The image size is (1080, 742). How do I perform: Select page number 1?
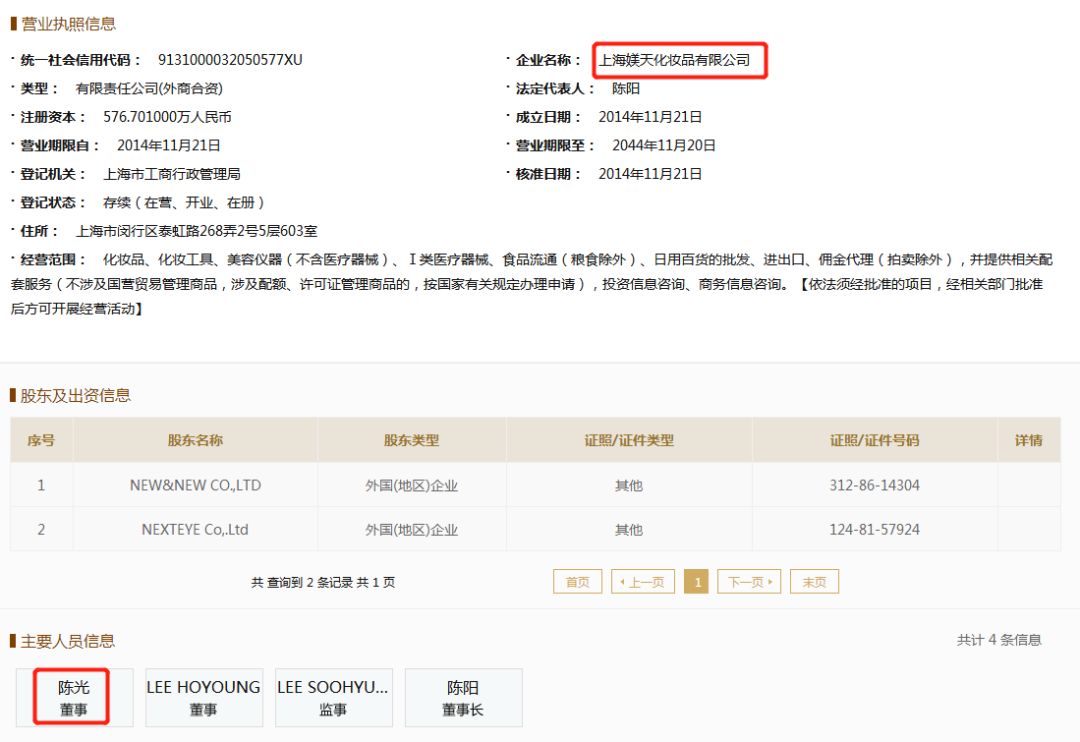point(696,581)
